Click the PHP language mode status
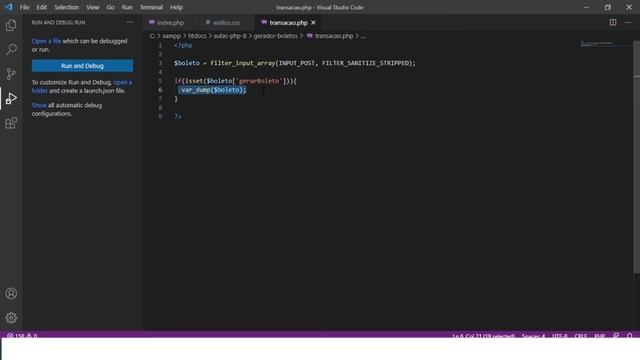The width and height of the screenshot is (640, 360). click(600, 336)
